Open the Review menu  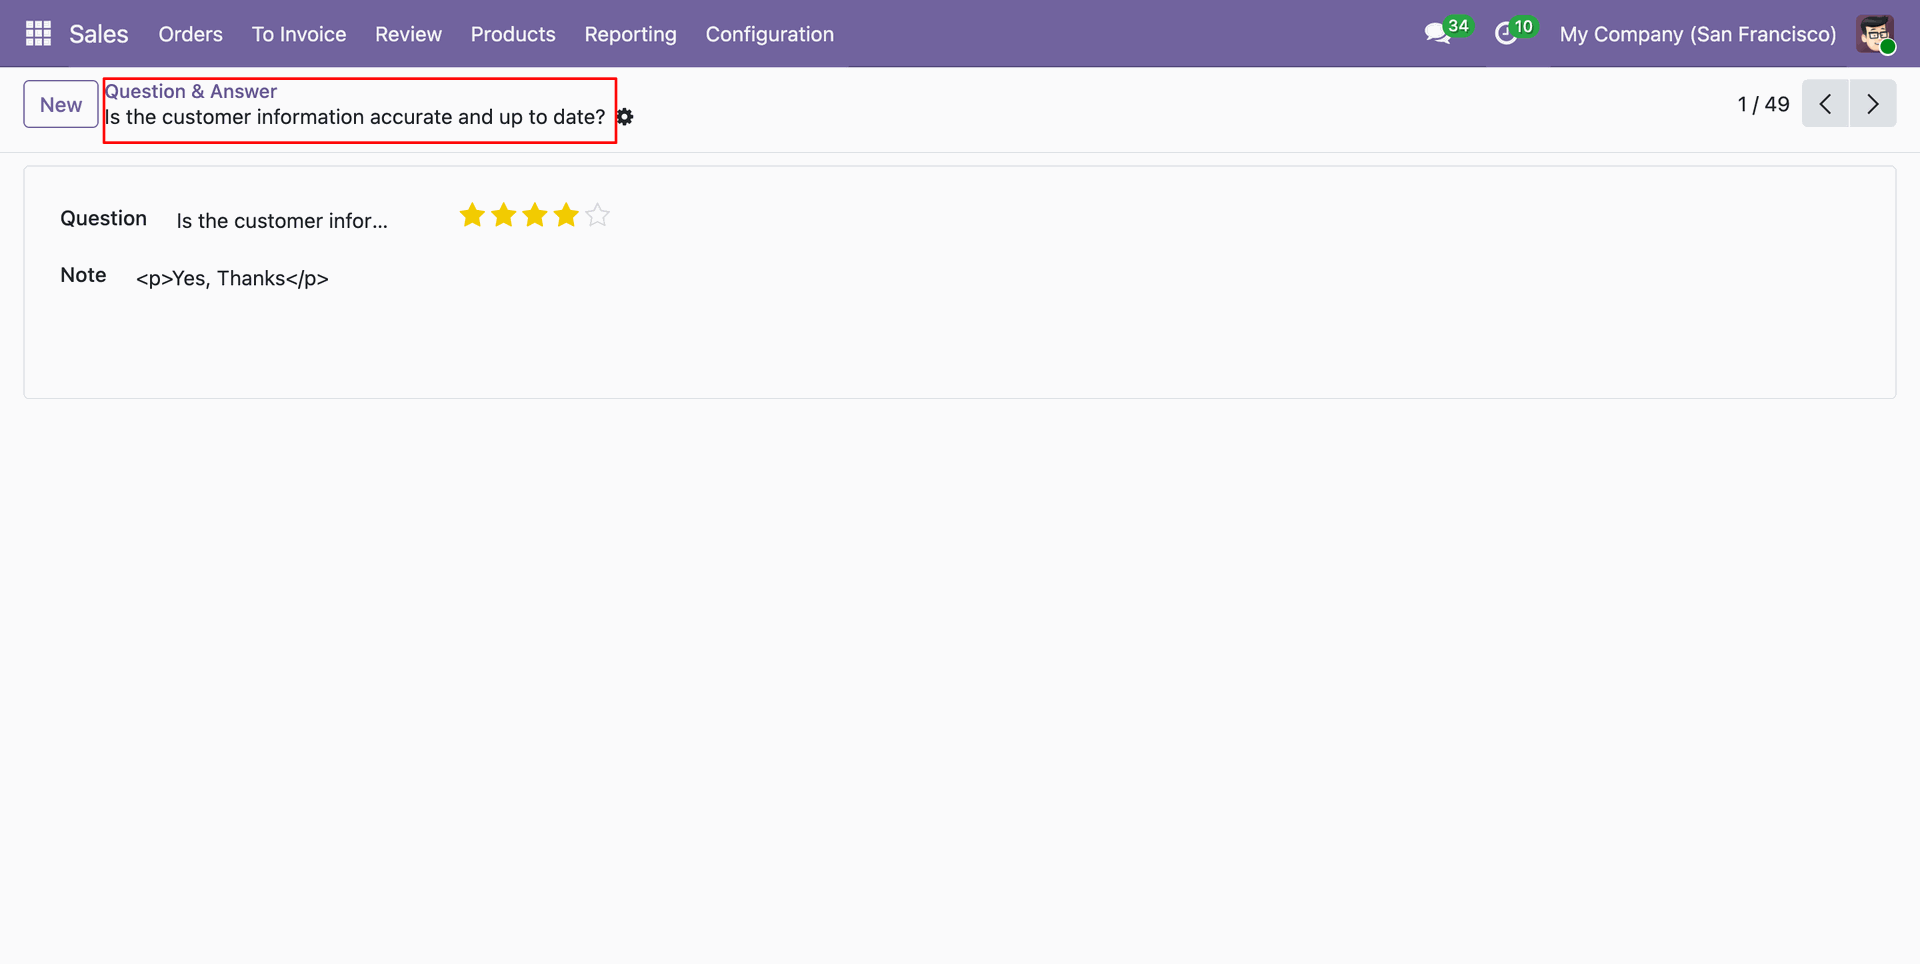408,34
